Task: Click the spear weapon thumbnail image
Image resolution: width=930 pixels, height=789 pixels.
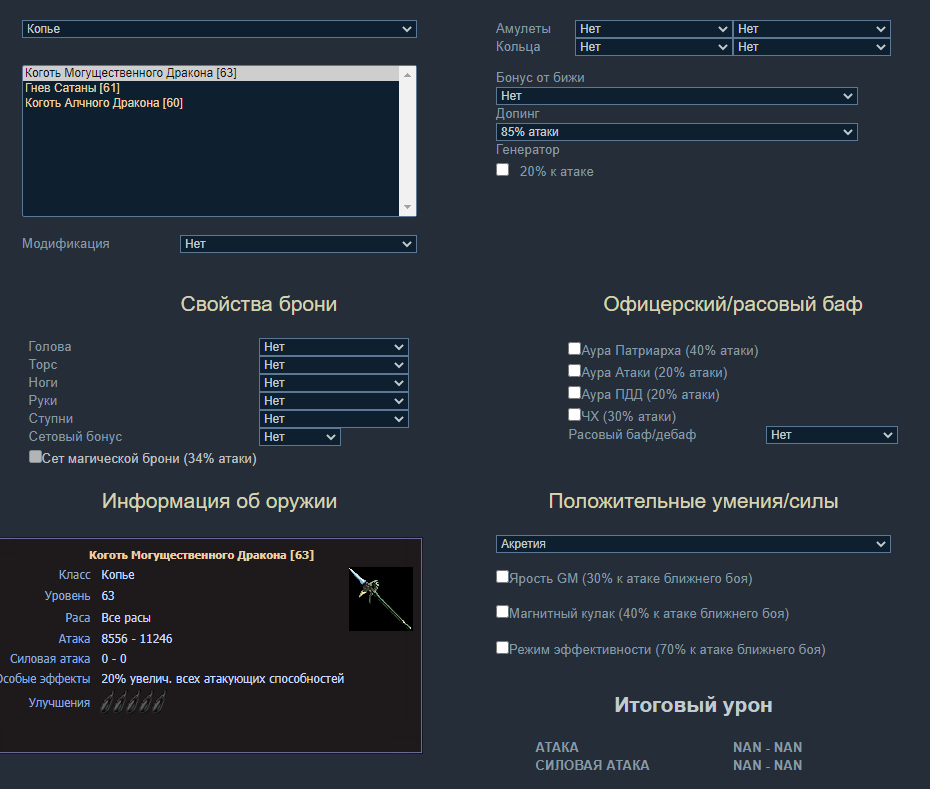Action: (381, 599)
